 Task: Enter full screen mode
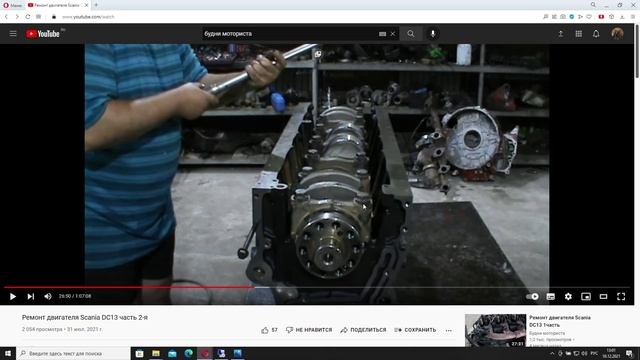click(x=621, y=296)
